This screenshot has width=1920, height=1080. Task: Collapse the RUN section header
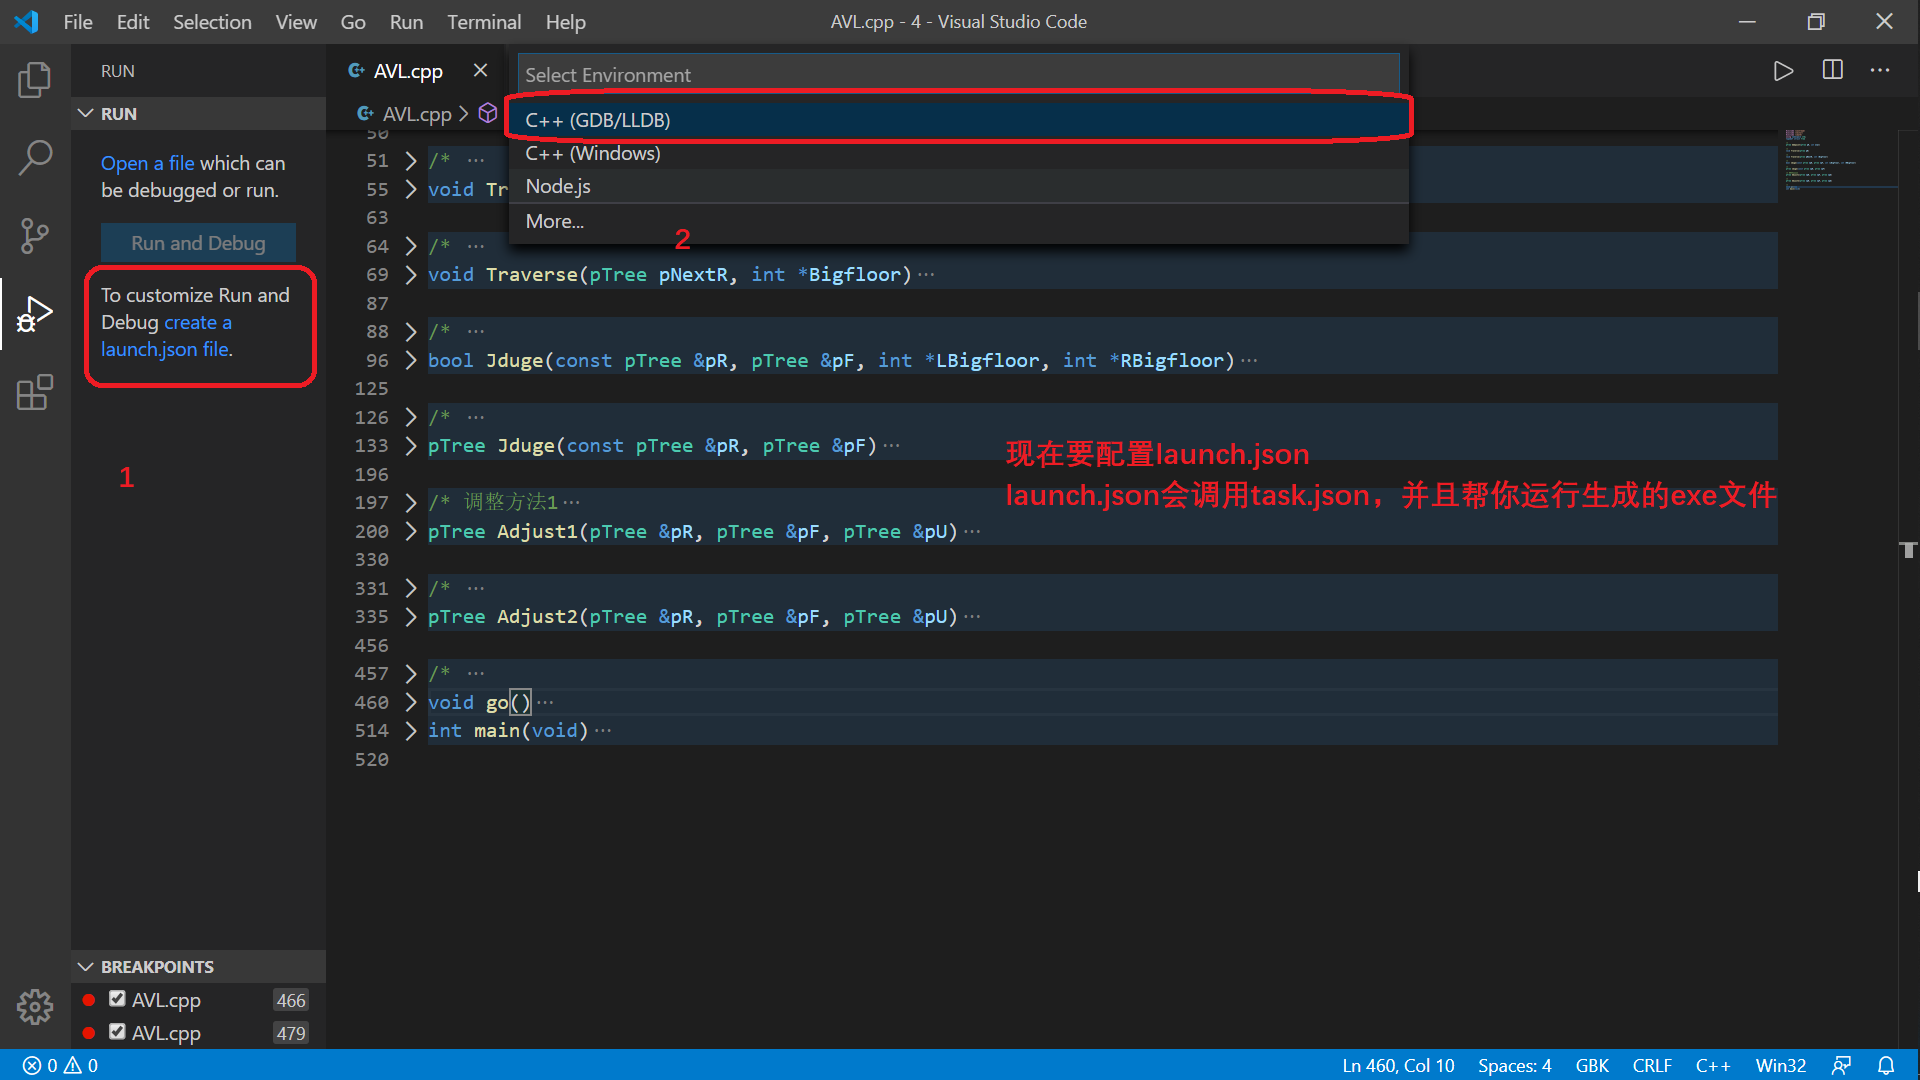coord(198,113)
